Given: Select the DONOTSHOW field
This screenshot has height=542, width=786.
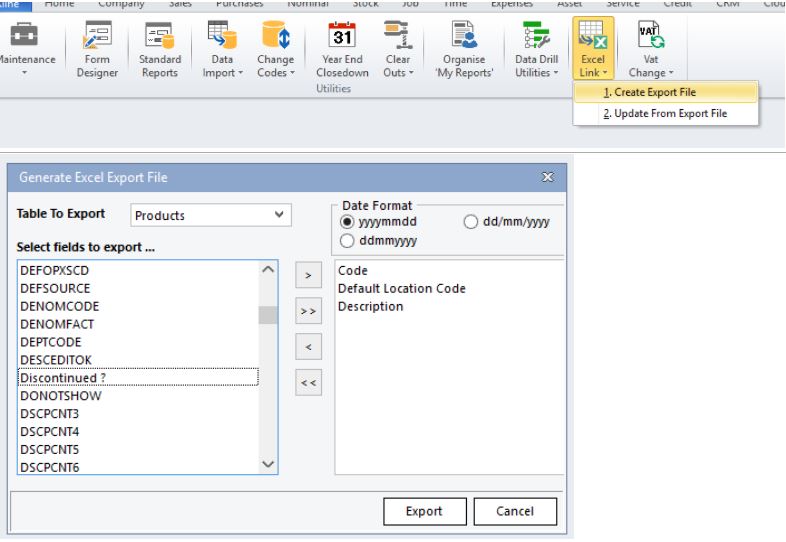Looking at the screenshot, I should 138,396.
